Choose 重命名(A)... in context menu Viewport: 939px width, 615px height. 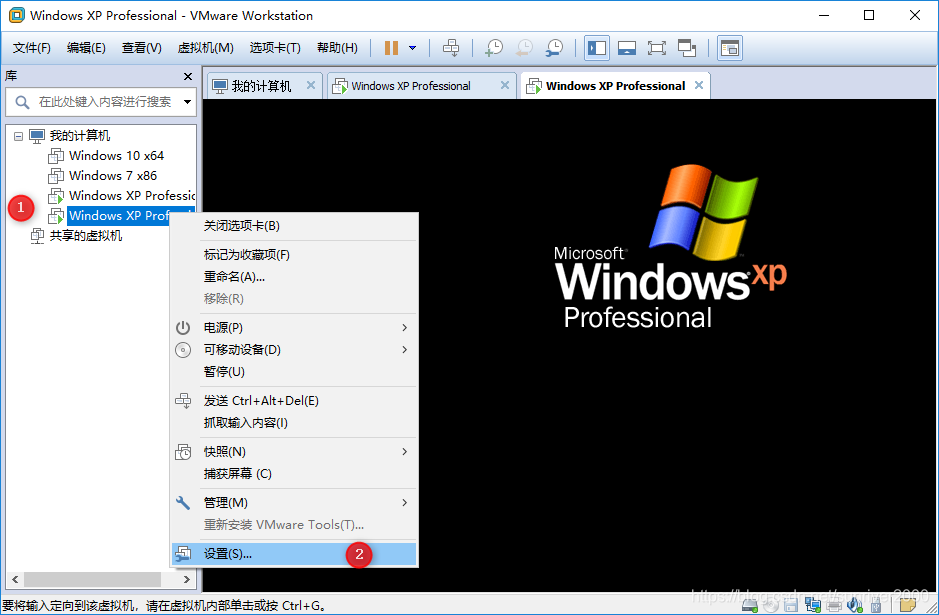[294, 277]
